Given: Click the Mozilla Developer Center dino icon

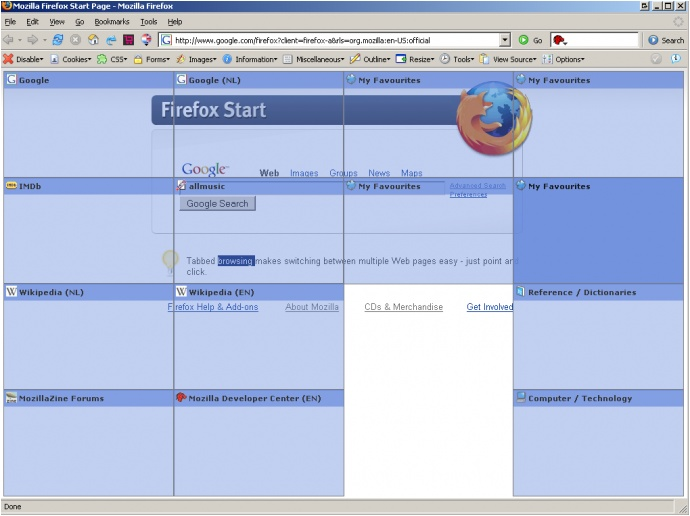Looking at the screenshot, I should 181,398.
